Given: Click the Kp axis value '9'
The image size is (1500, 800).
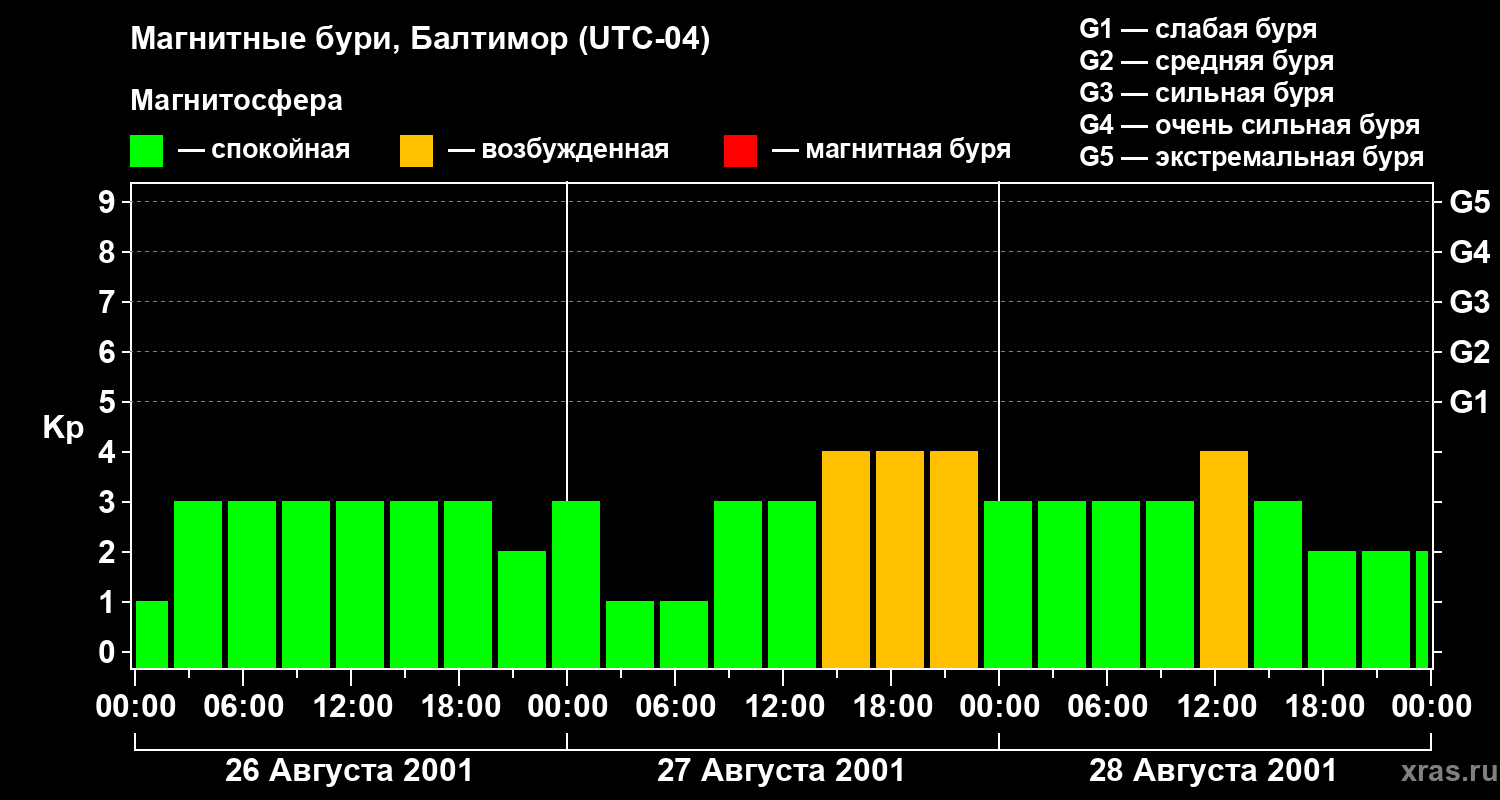Looking at the screenshot, I should [x=109, y=202].
